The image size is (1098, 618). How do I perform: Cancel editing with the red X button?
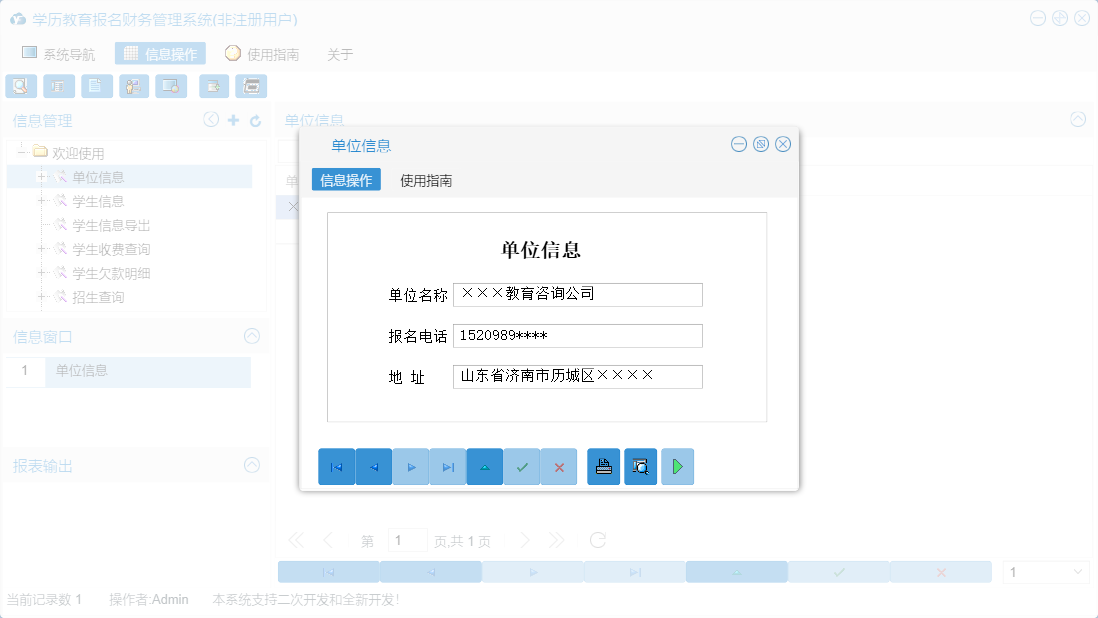point(558,466)
